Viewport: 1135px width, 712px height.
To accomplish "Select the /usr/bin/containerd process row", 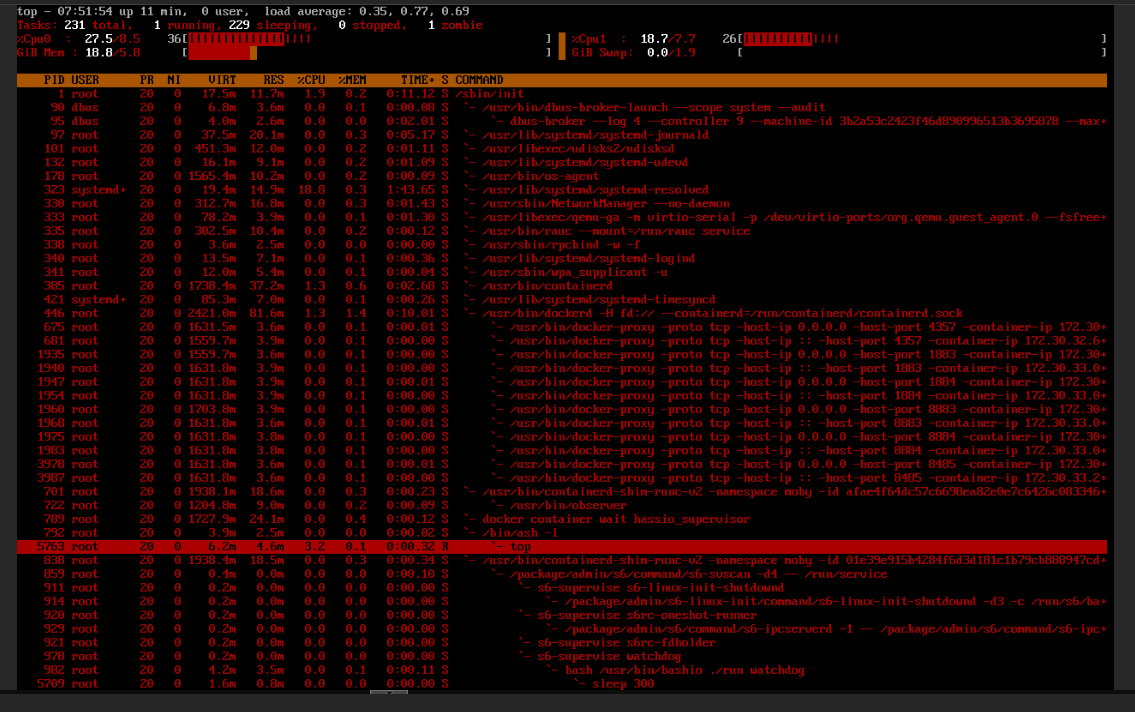I will (562, 287).
